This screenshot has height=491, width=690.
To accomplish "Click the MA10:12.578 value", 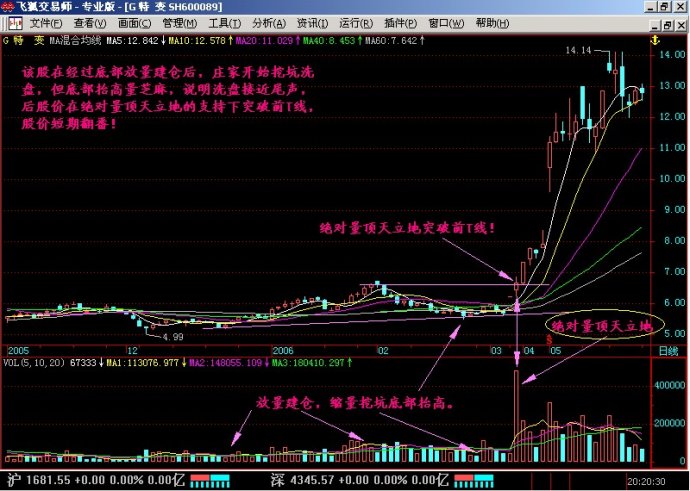I will (197, 41).
